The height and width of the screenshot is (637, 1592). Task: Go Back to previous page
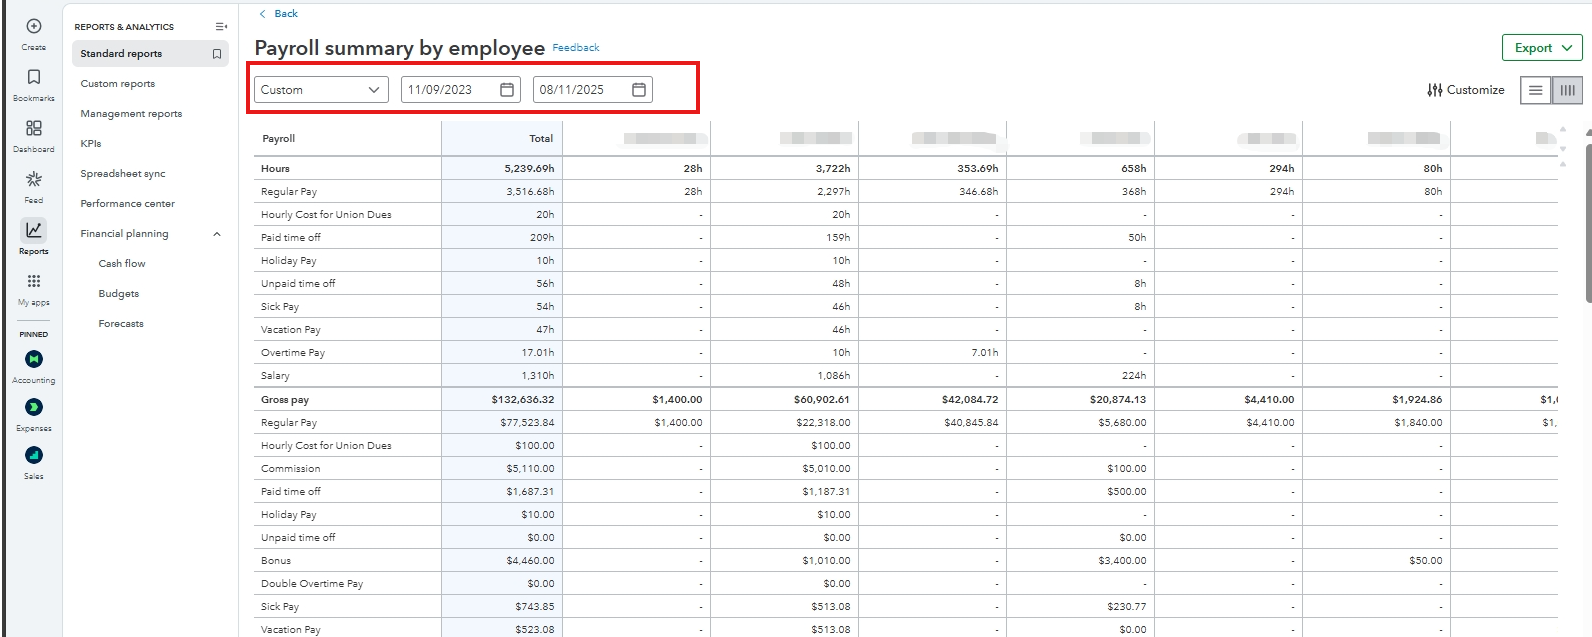click(x=278, y=14)
